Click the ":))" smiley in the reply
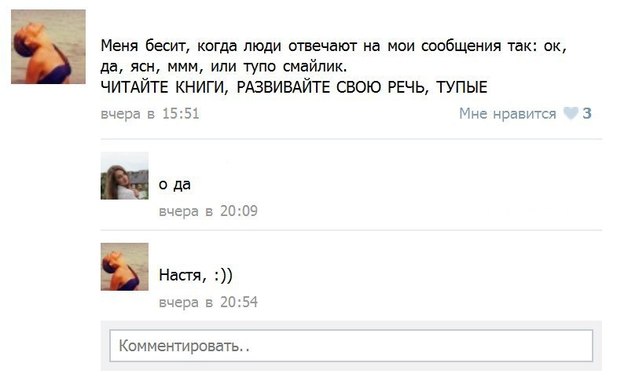The width and height of the screenshot is (617, 385). (x=224, y=275)
